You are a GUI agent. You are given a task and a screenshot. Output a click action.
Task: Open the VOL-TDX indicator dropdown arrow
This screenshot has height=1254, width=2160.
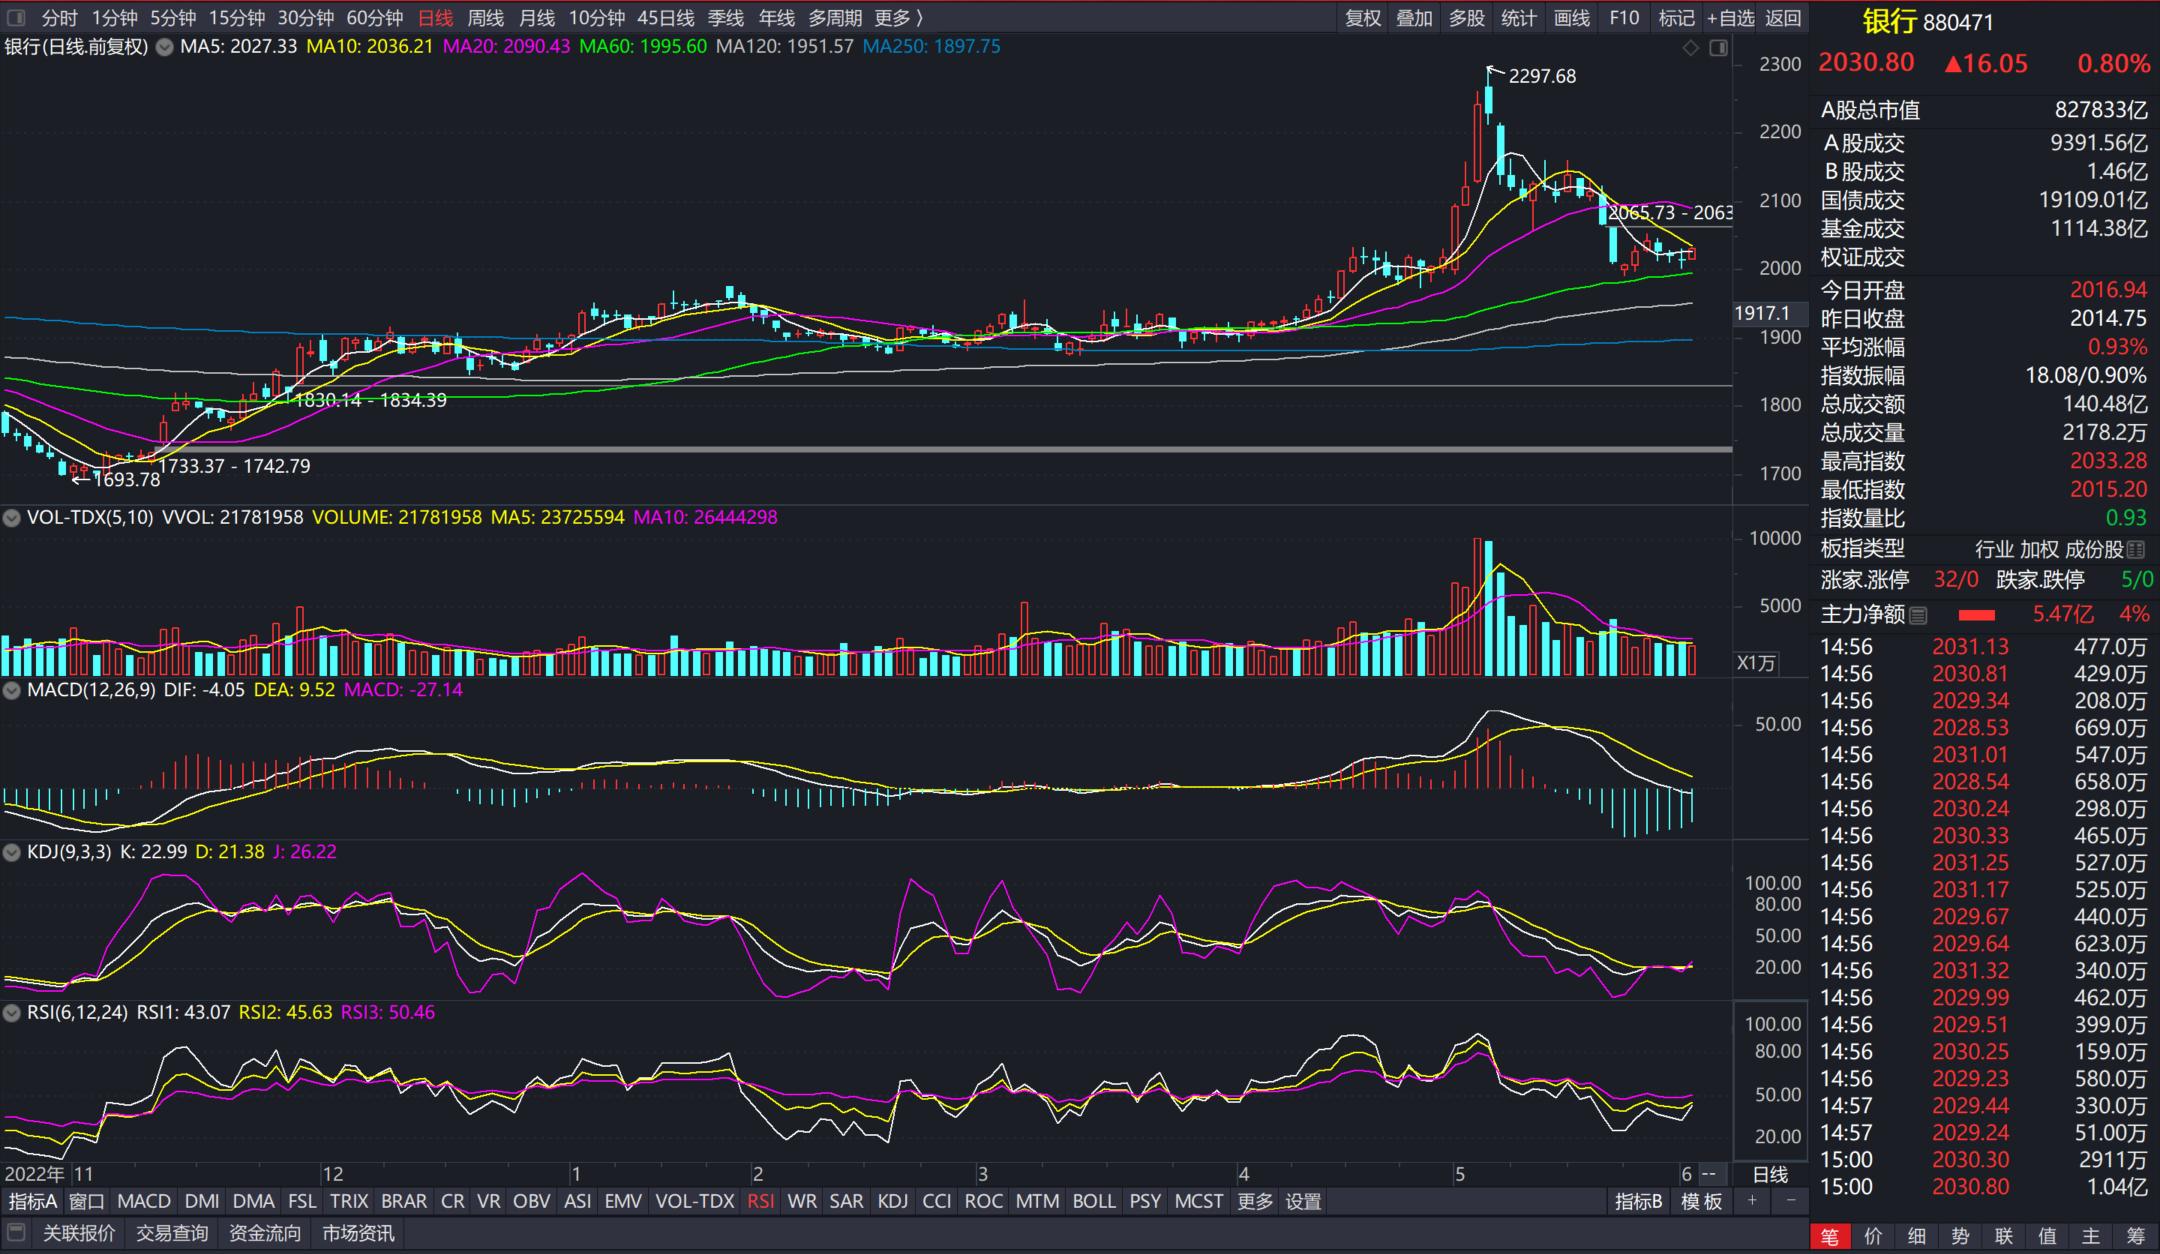click(12, 518)
